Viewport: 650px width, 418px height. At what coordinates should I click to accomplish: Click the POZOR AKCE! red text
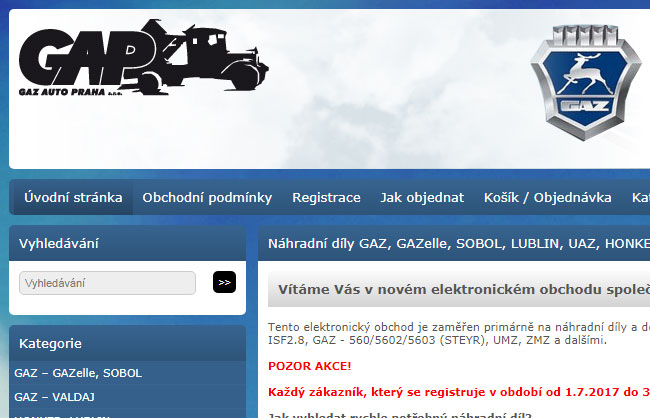310,366
